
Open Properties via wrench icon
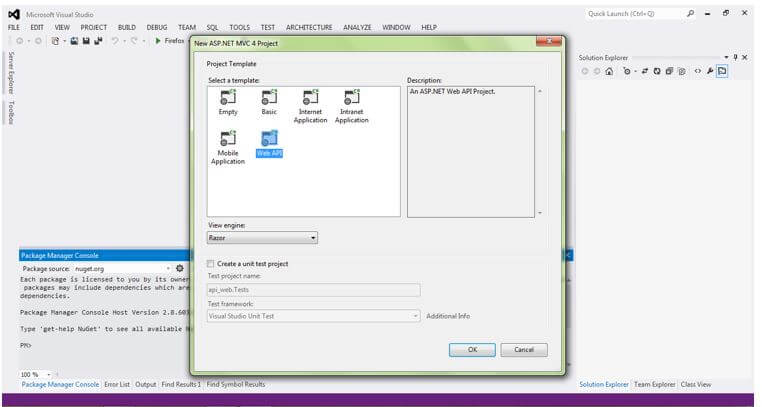tap(710, 71)
